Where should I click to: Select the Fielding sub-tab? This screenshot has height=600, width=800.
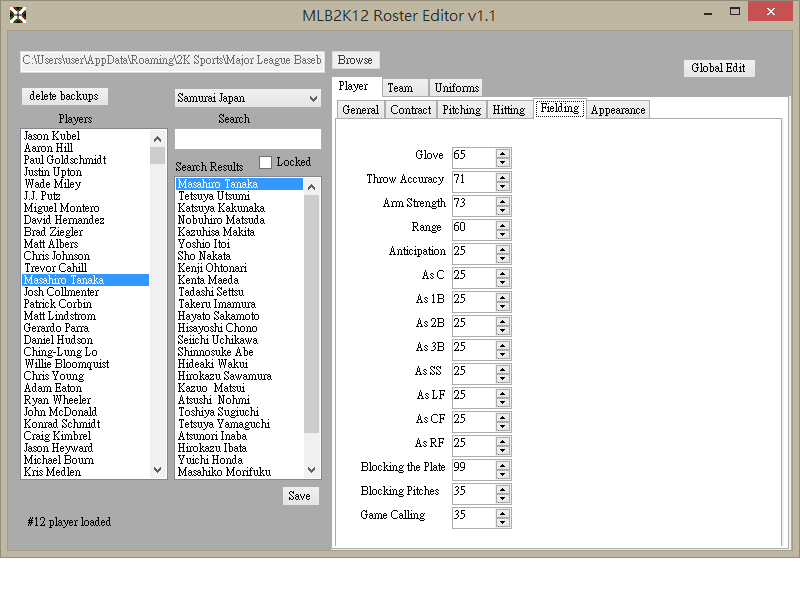point(560,108)
